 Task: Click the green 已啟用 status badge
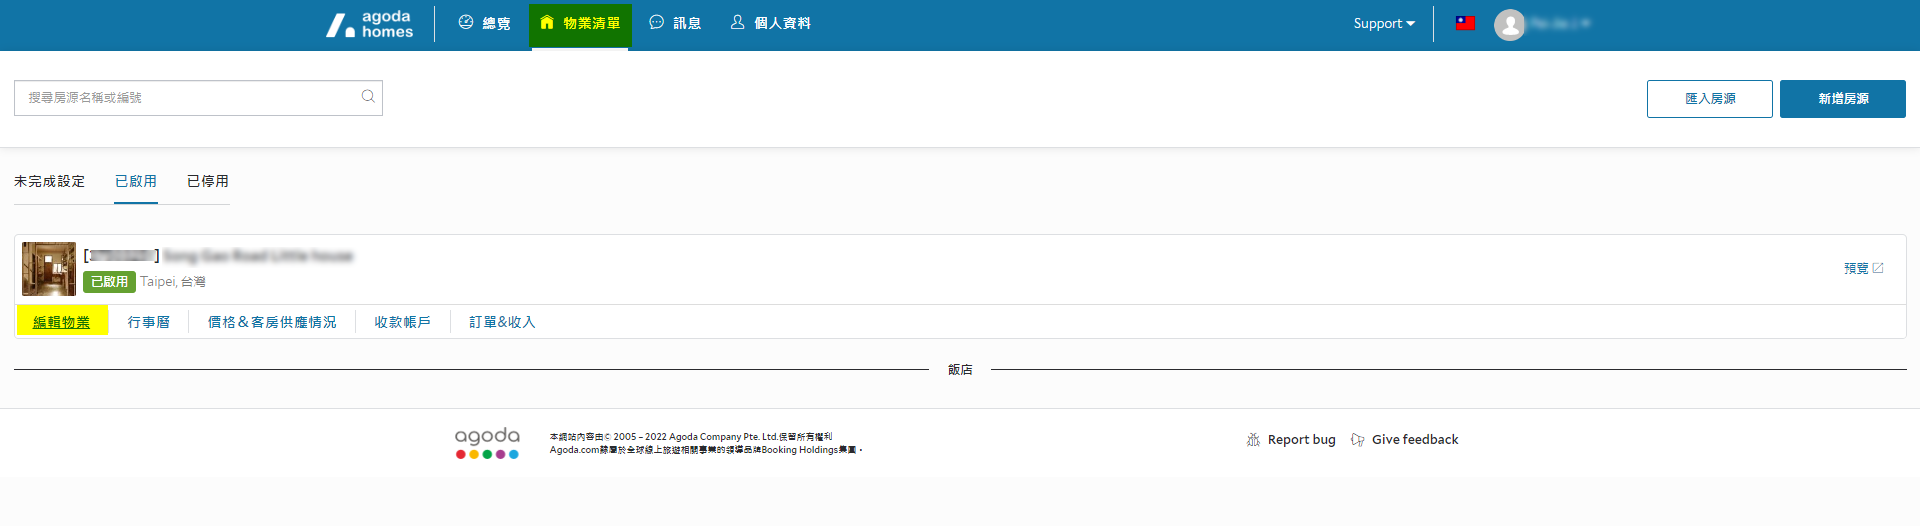tap(109, 282)
